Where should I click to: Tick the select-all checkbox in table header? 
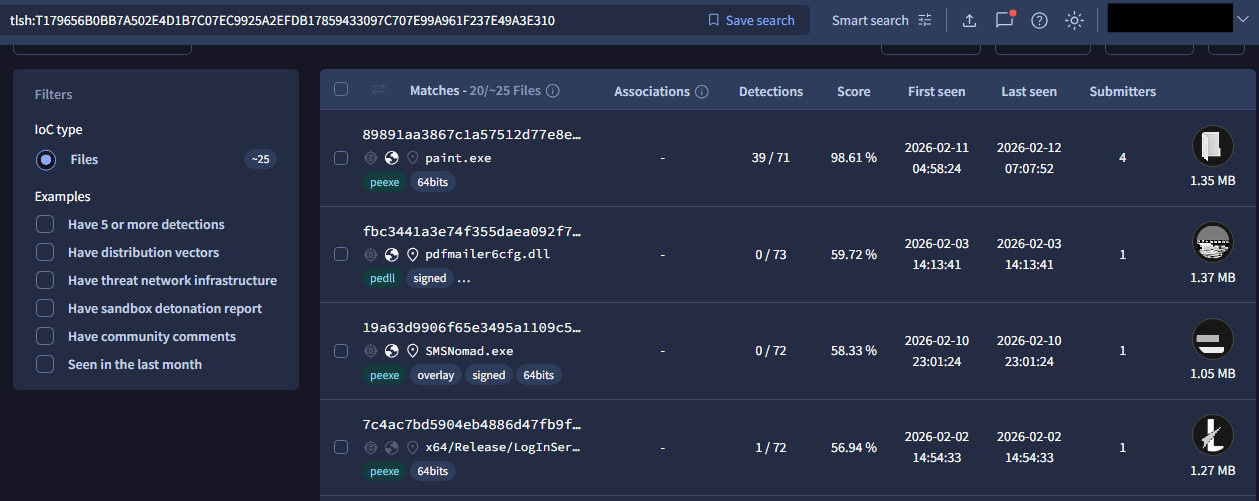tap(341, 89)
